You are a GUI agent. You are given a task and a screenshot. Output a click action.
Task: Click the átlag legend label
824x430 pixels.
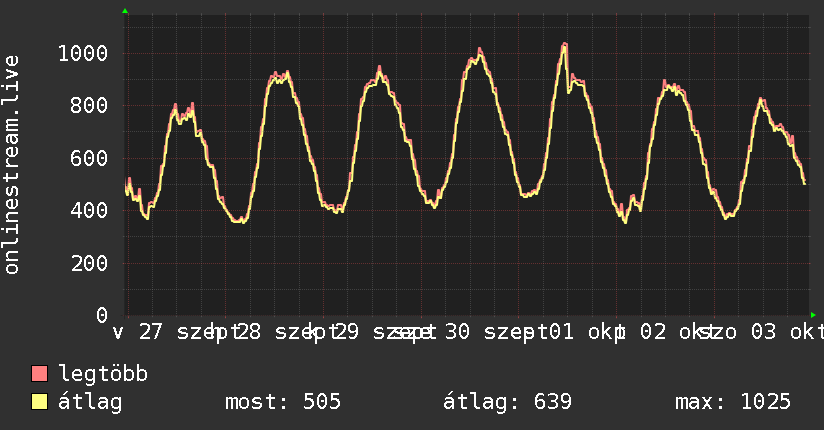(x=90, y=402)
